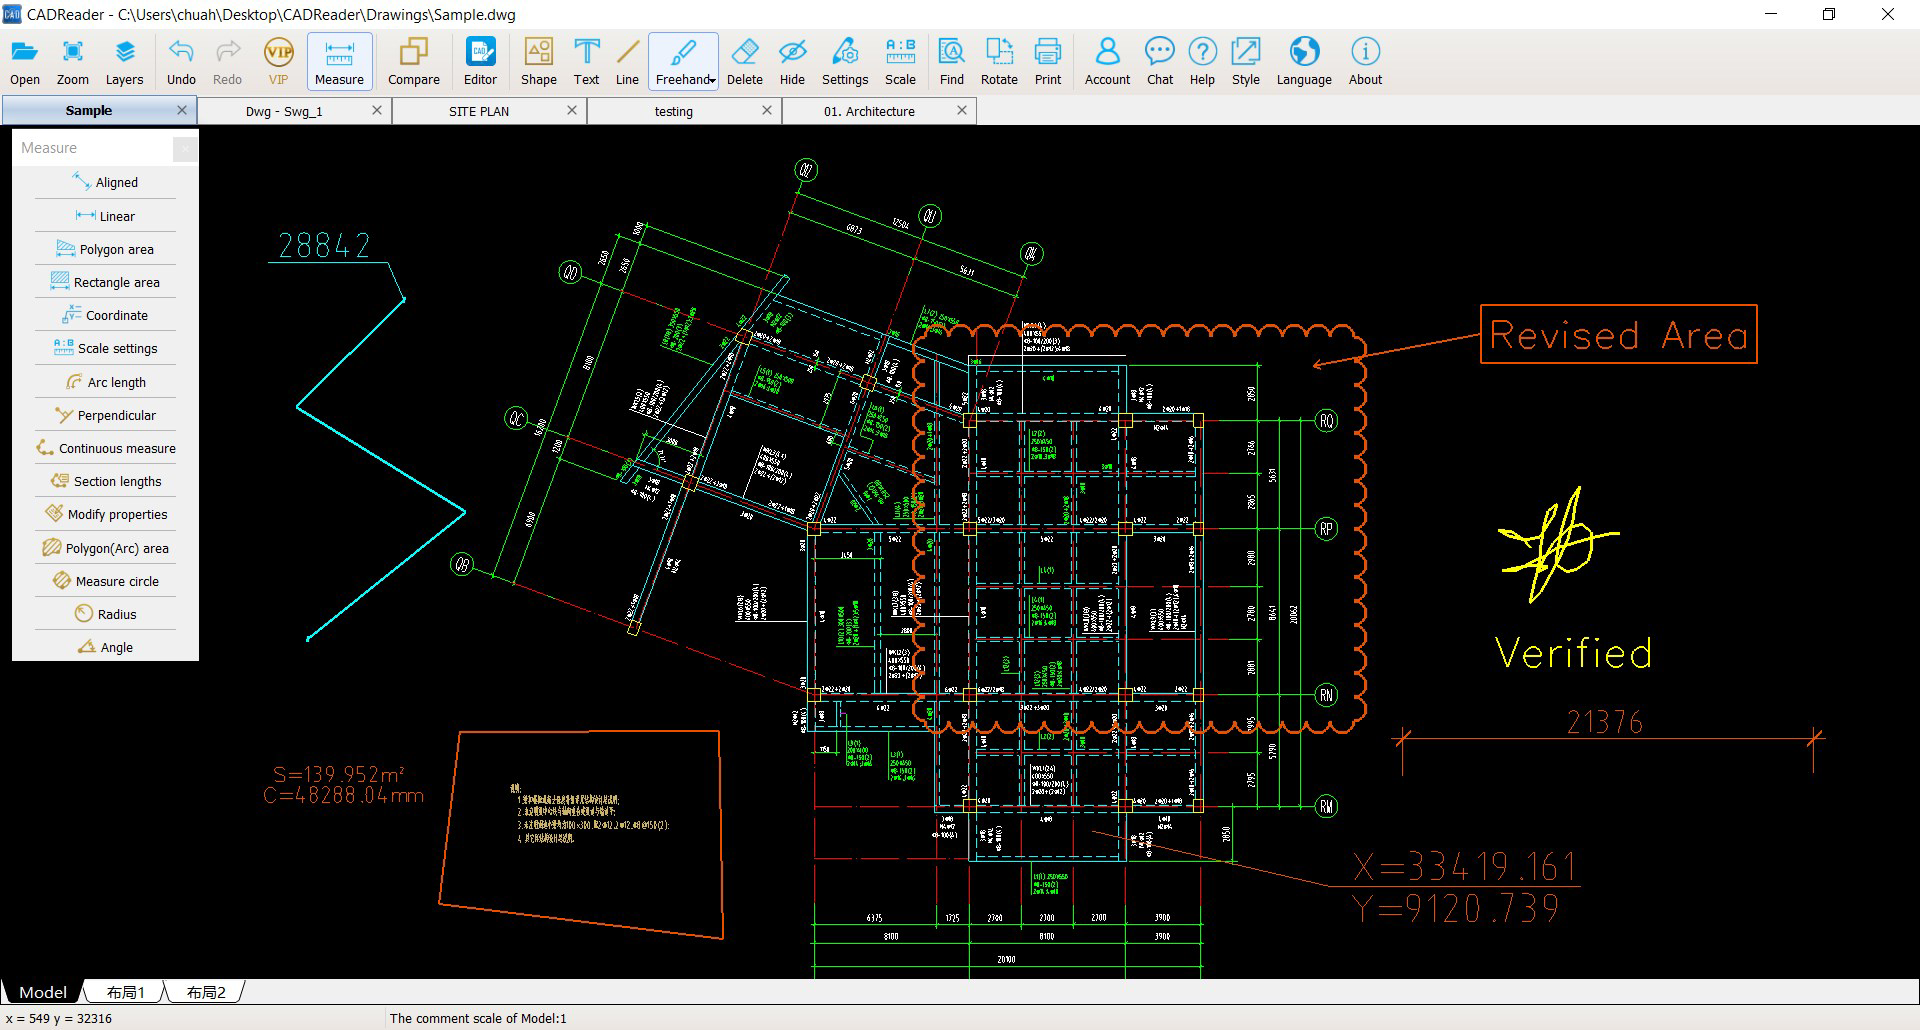1920x1030 pixels.
Task: Select the Shape tool
Action: 538,60
